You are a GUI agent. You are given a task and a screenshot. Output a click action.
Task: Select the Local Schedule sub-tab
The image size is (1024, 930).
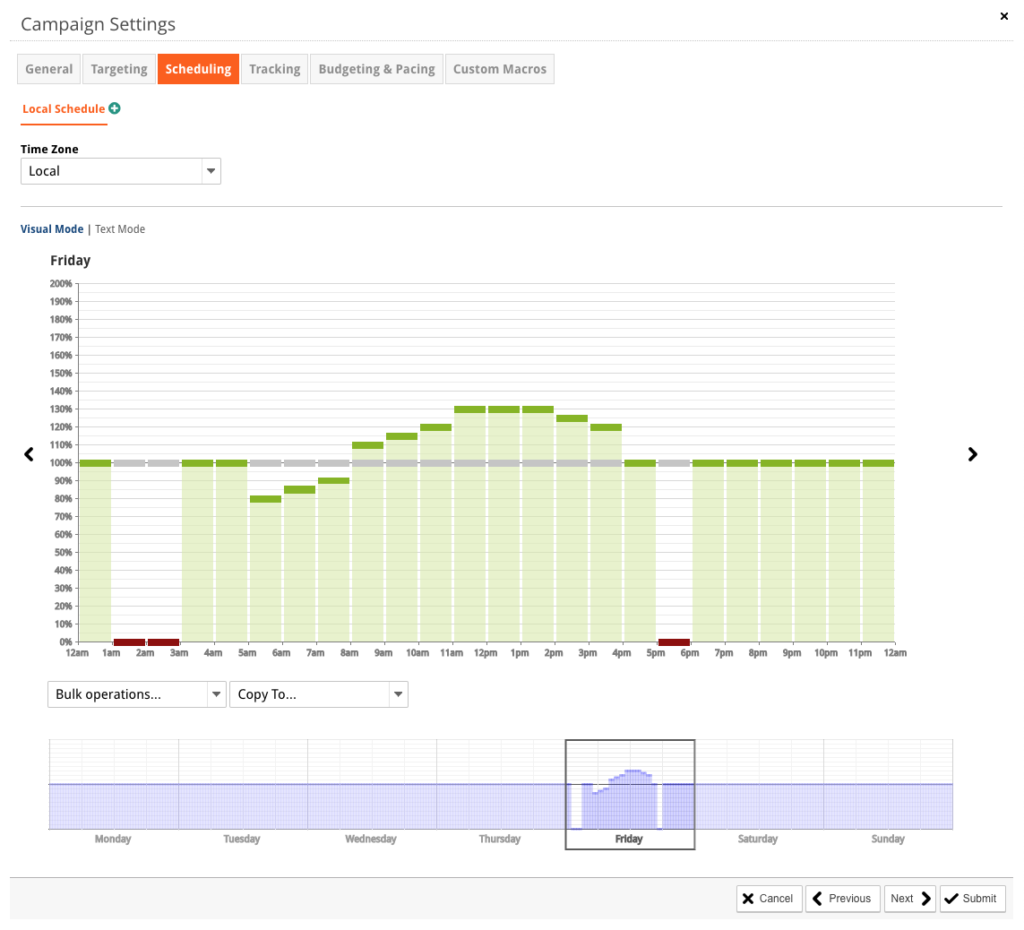(63, 109)
